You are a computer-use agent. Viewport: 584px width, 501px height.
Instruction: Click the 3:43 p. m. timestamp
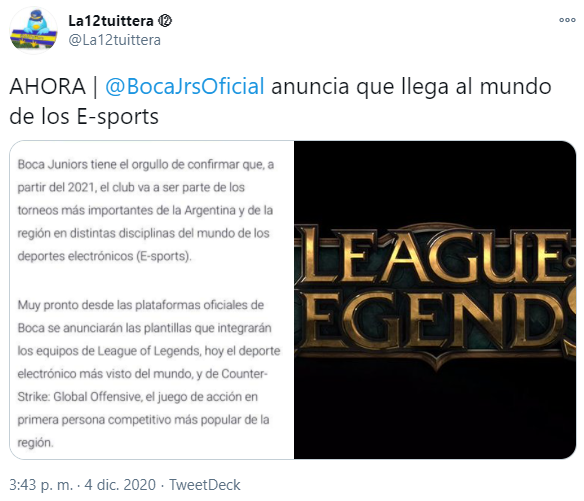click(x=41, y=485)
